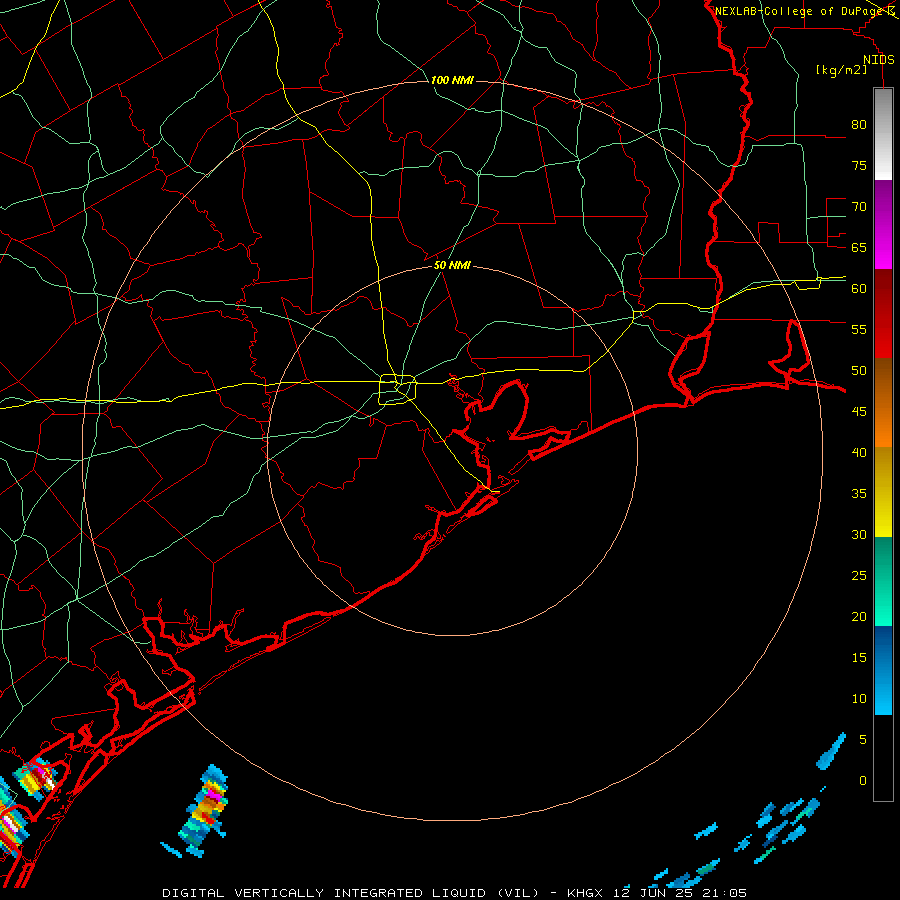Click the 50 NMI range ring label
The height and width of the screenshot is (900, 900).
(452, 265)
